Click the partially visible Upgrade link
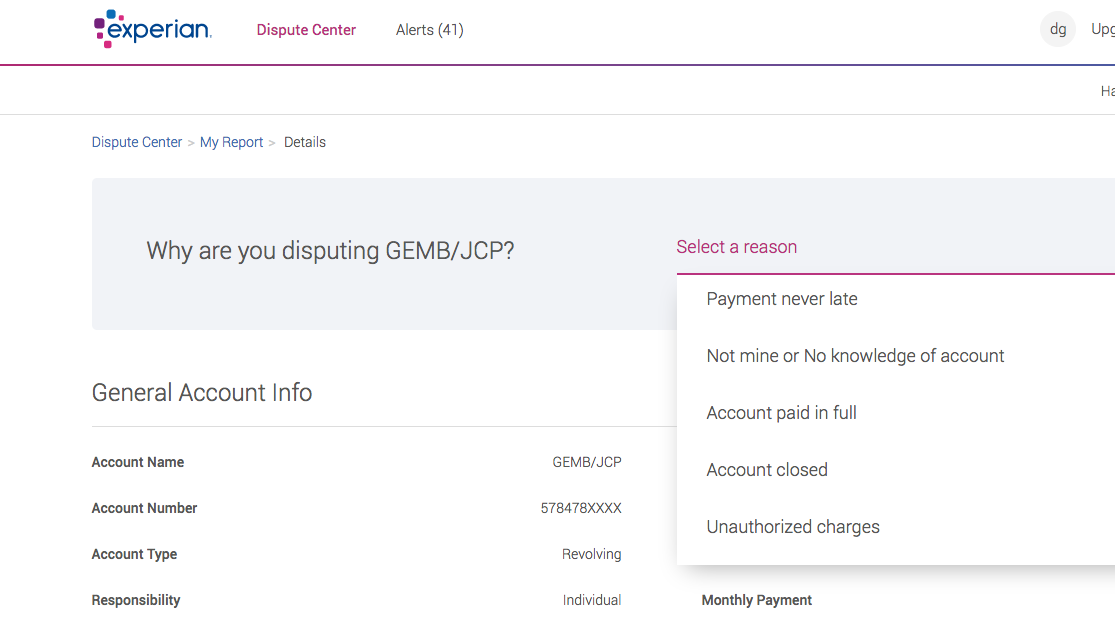 point(1102,30)
